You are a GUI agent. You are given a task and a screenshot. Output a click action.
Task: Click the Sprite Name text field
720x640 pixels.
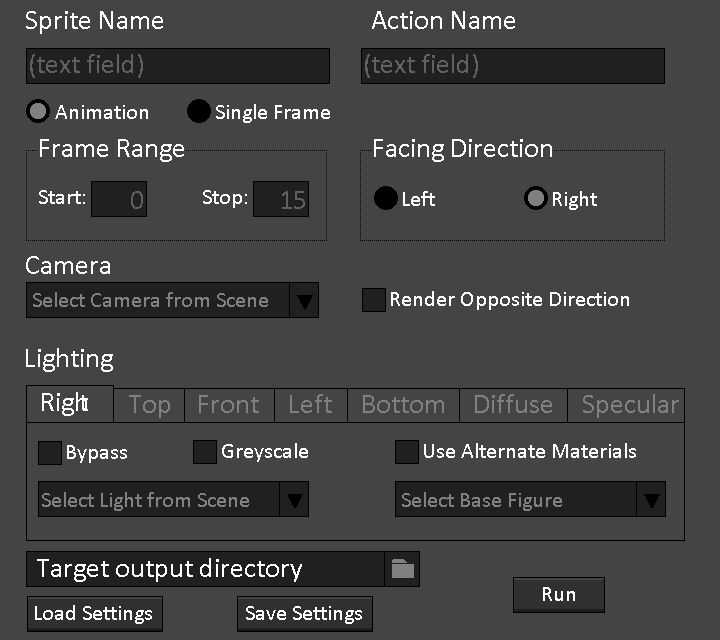[177, 66]
